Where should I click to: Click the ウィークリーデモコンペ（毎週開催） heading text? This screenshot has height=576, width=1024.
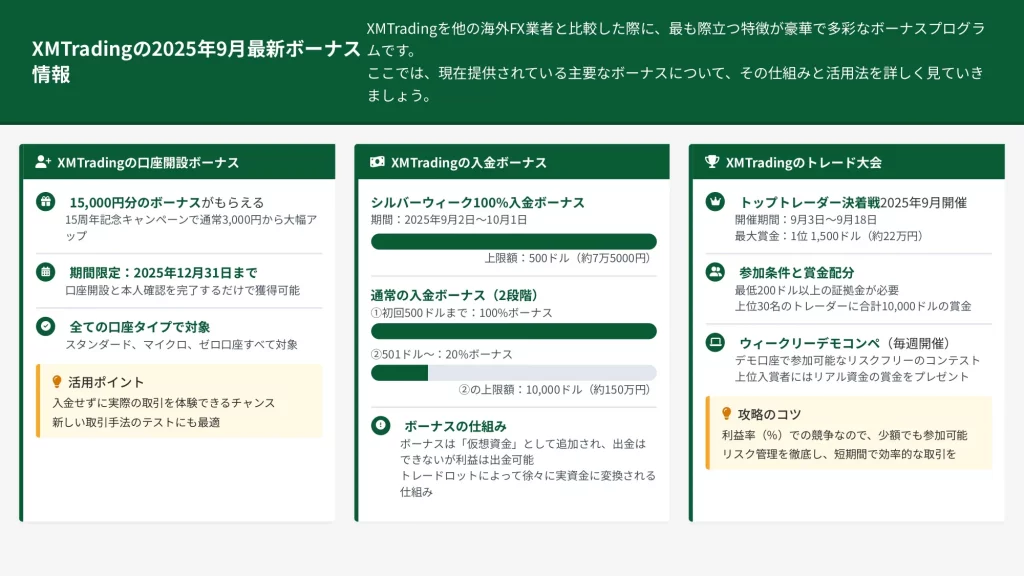(x=844, y=343)
